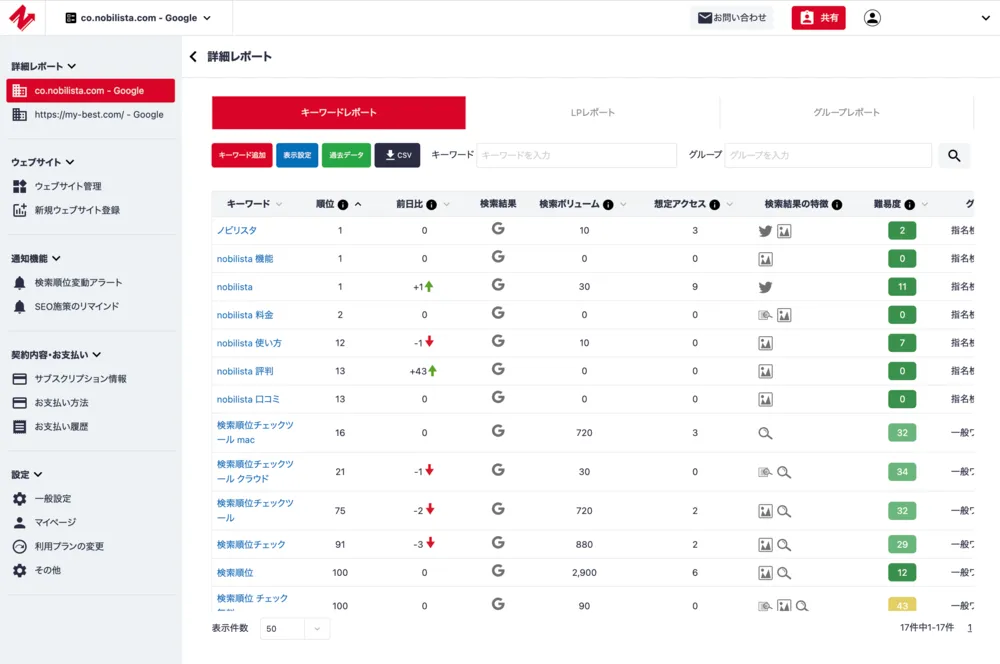Click the info icon next to 想定アクセス
This screenshot has width=1000, height=664.
(715, 205)
